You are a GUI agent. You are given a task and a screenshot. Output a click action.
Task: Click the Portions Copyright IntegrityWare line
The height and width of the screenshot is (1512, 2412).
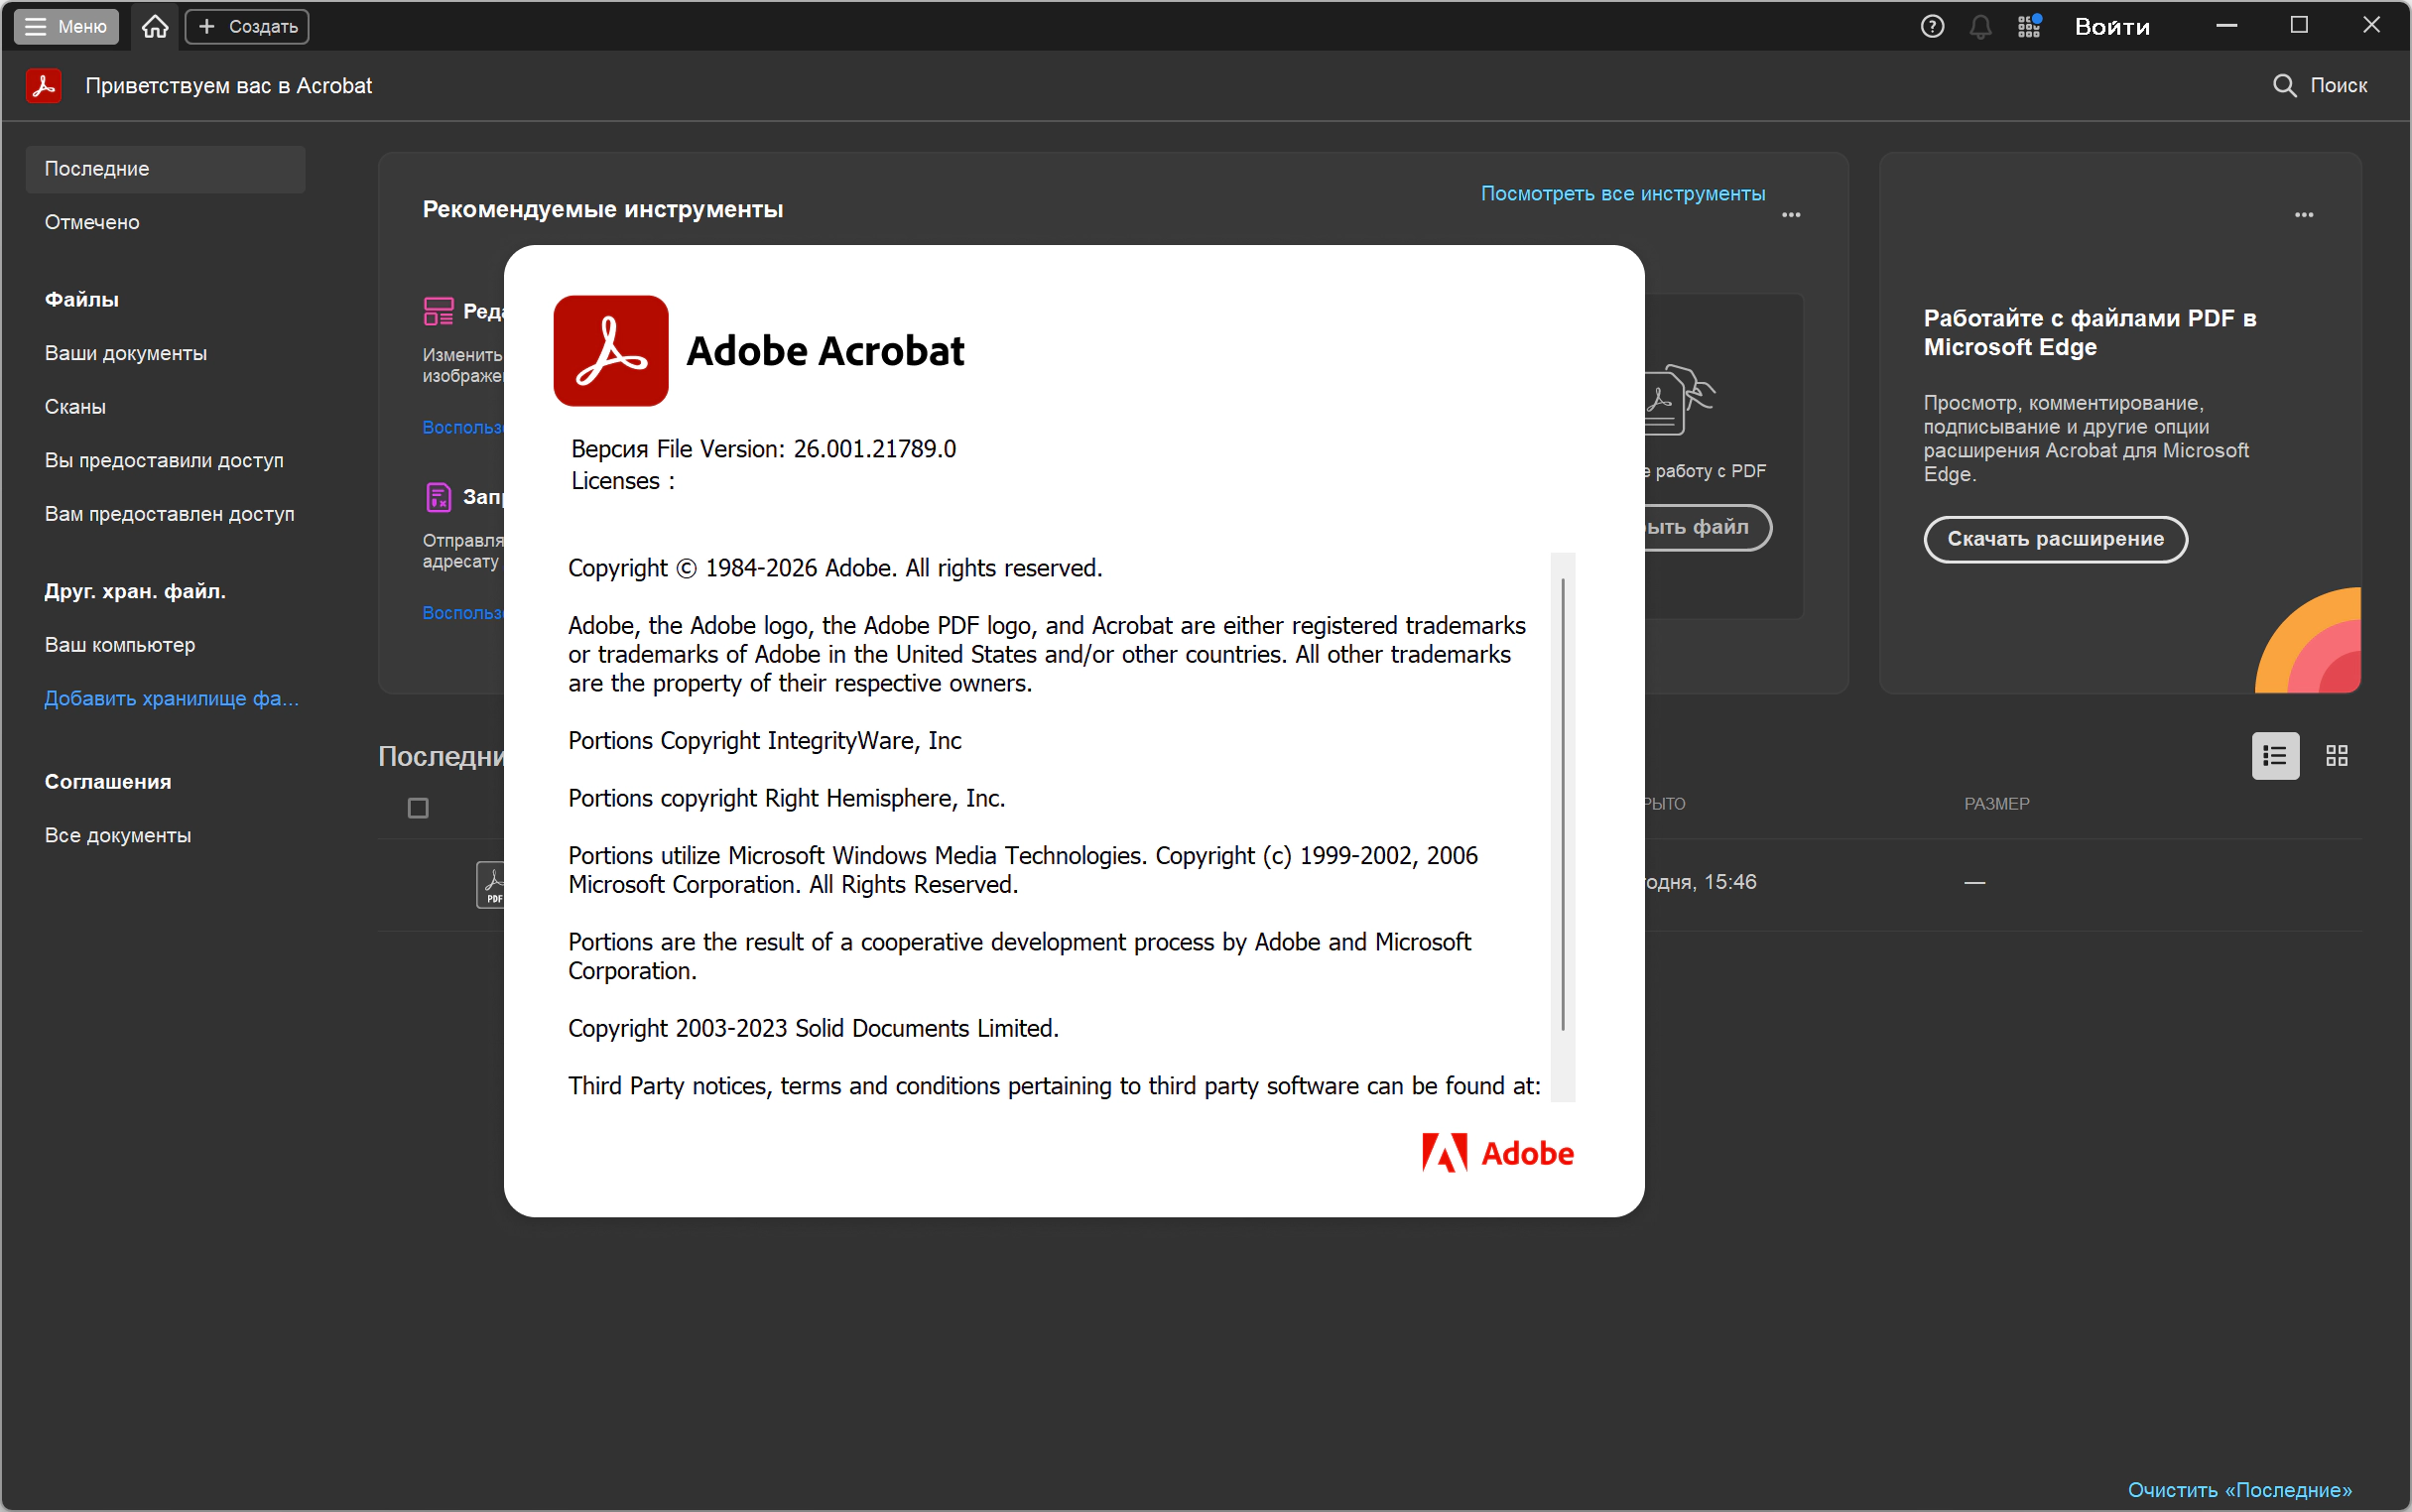click(x=765, y=741)
